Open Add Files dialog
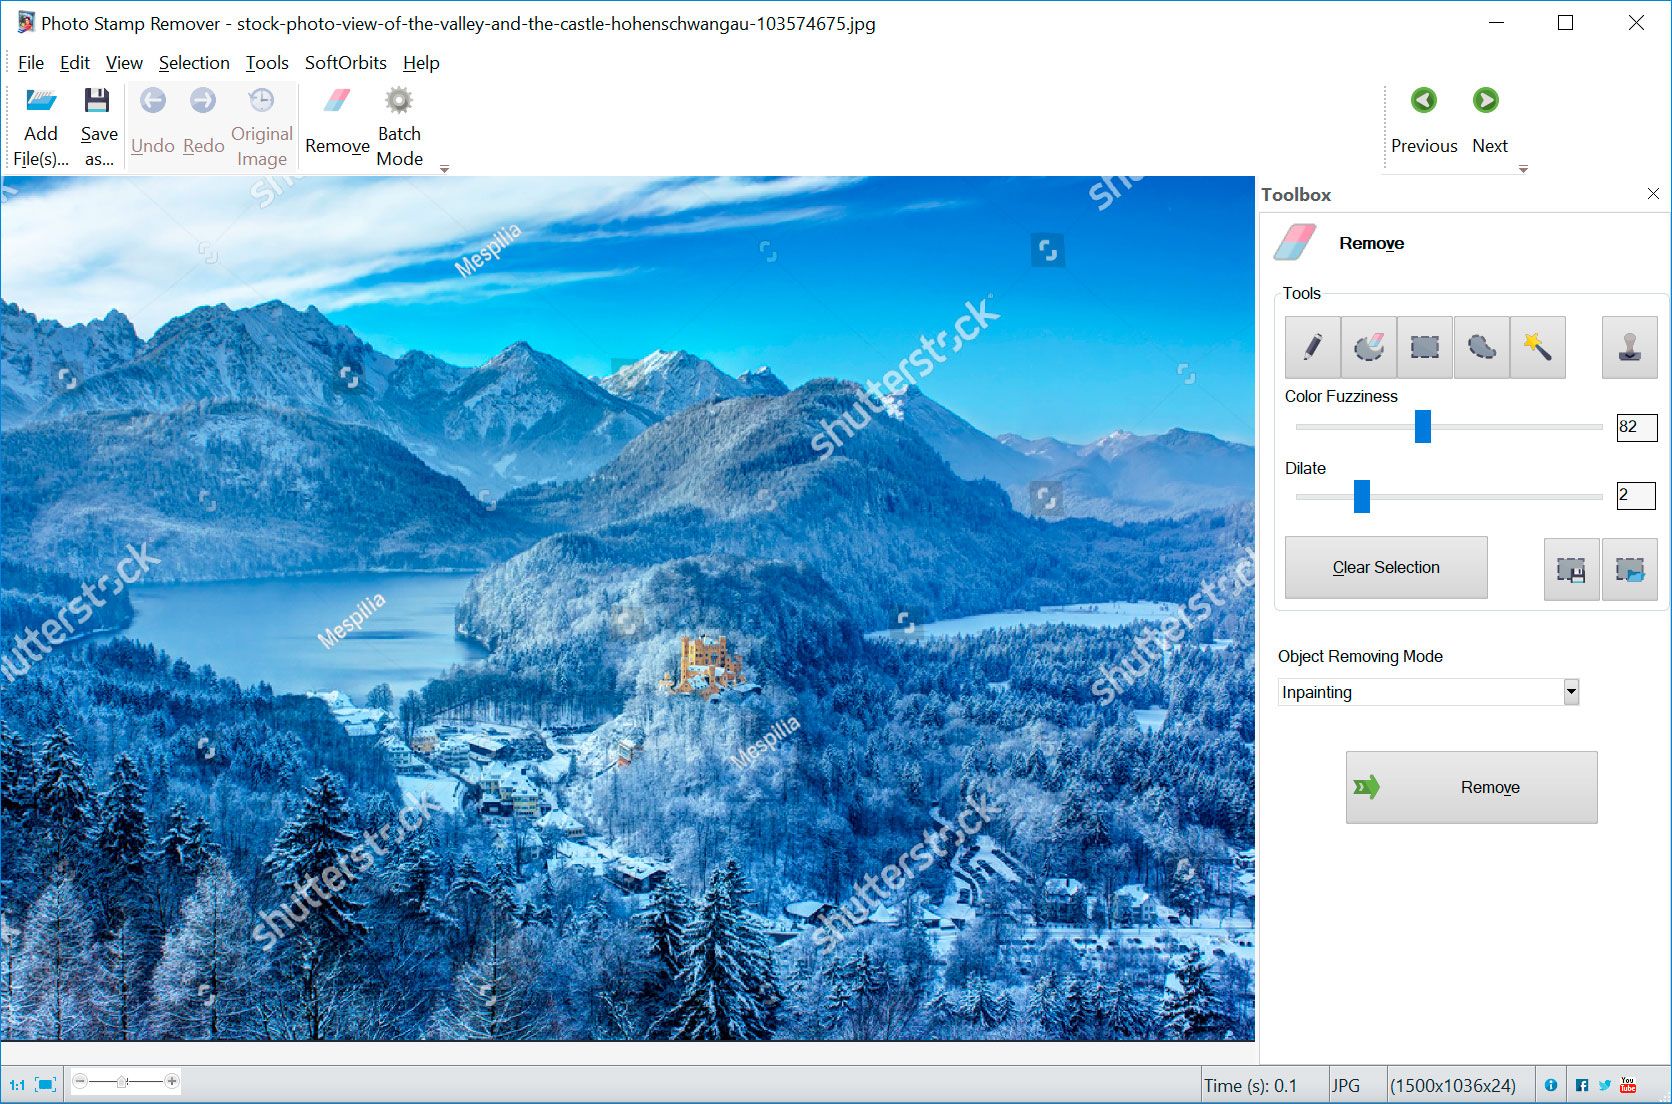 pos(40,120)
